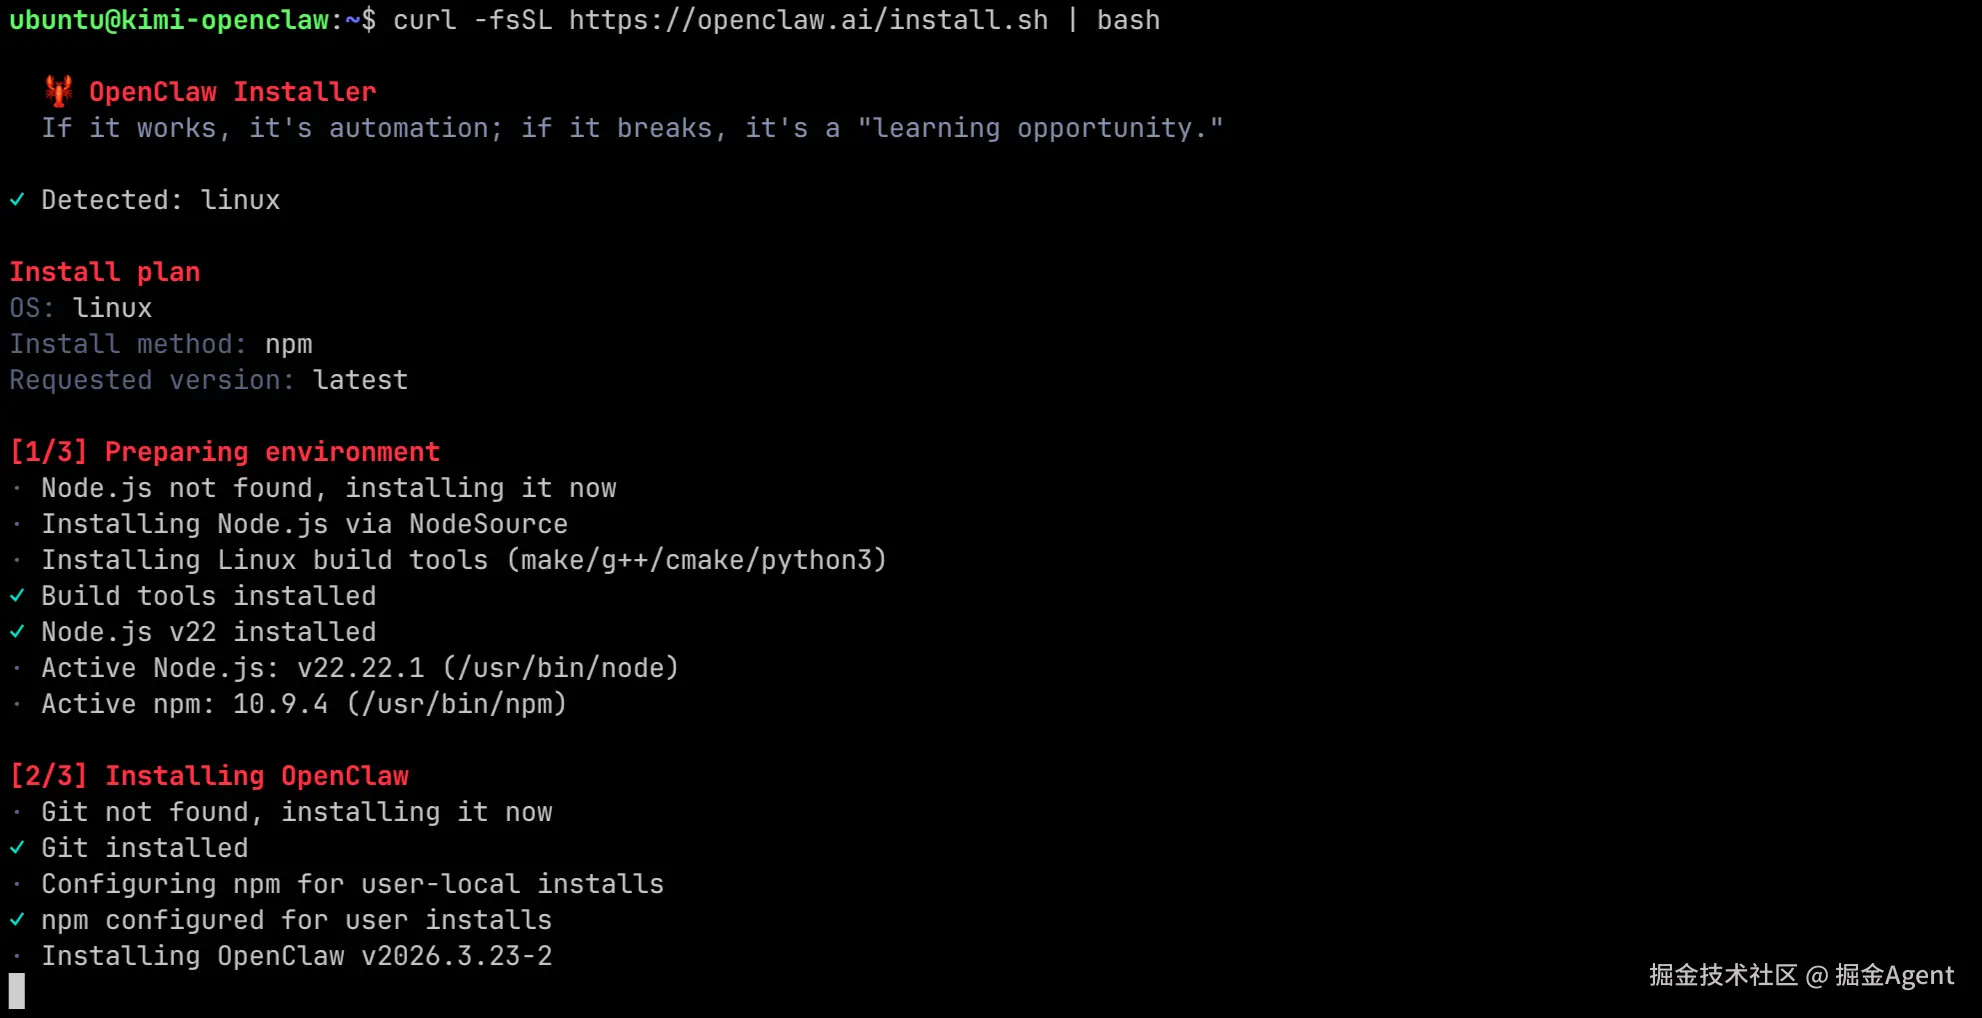Click the Install plan heading
This screenshot has height=1018, width=1982.
point(105,272)
